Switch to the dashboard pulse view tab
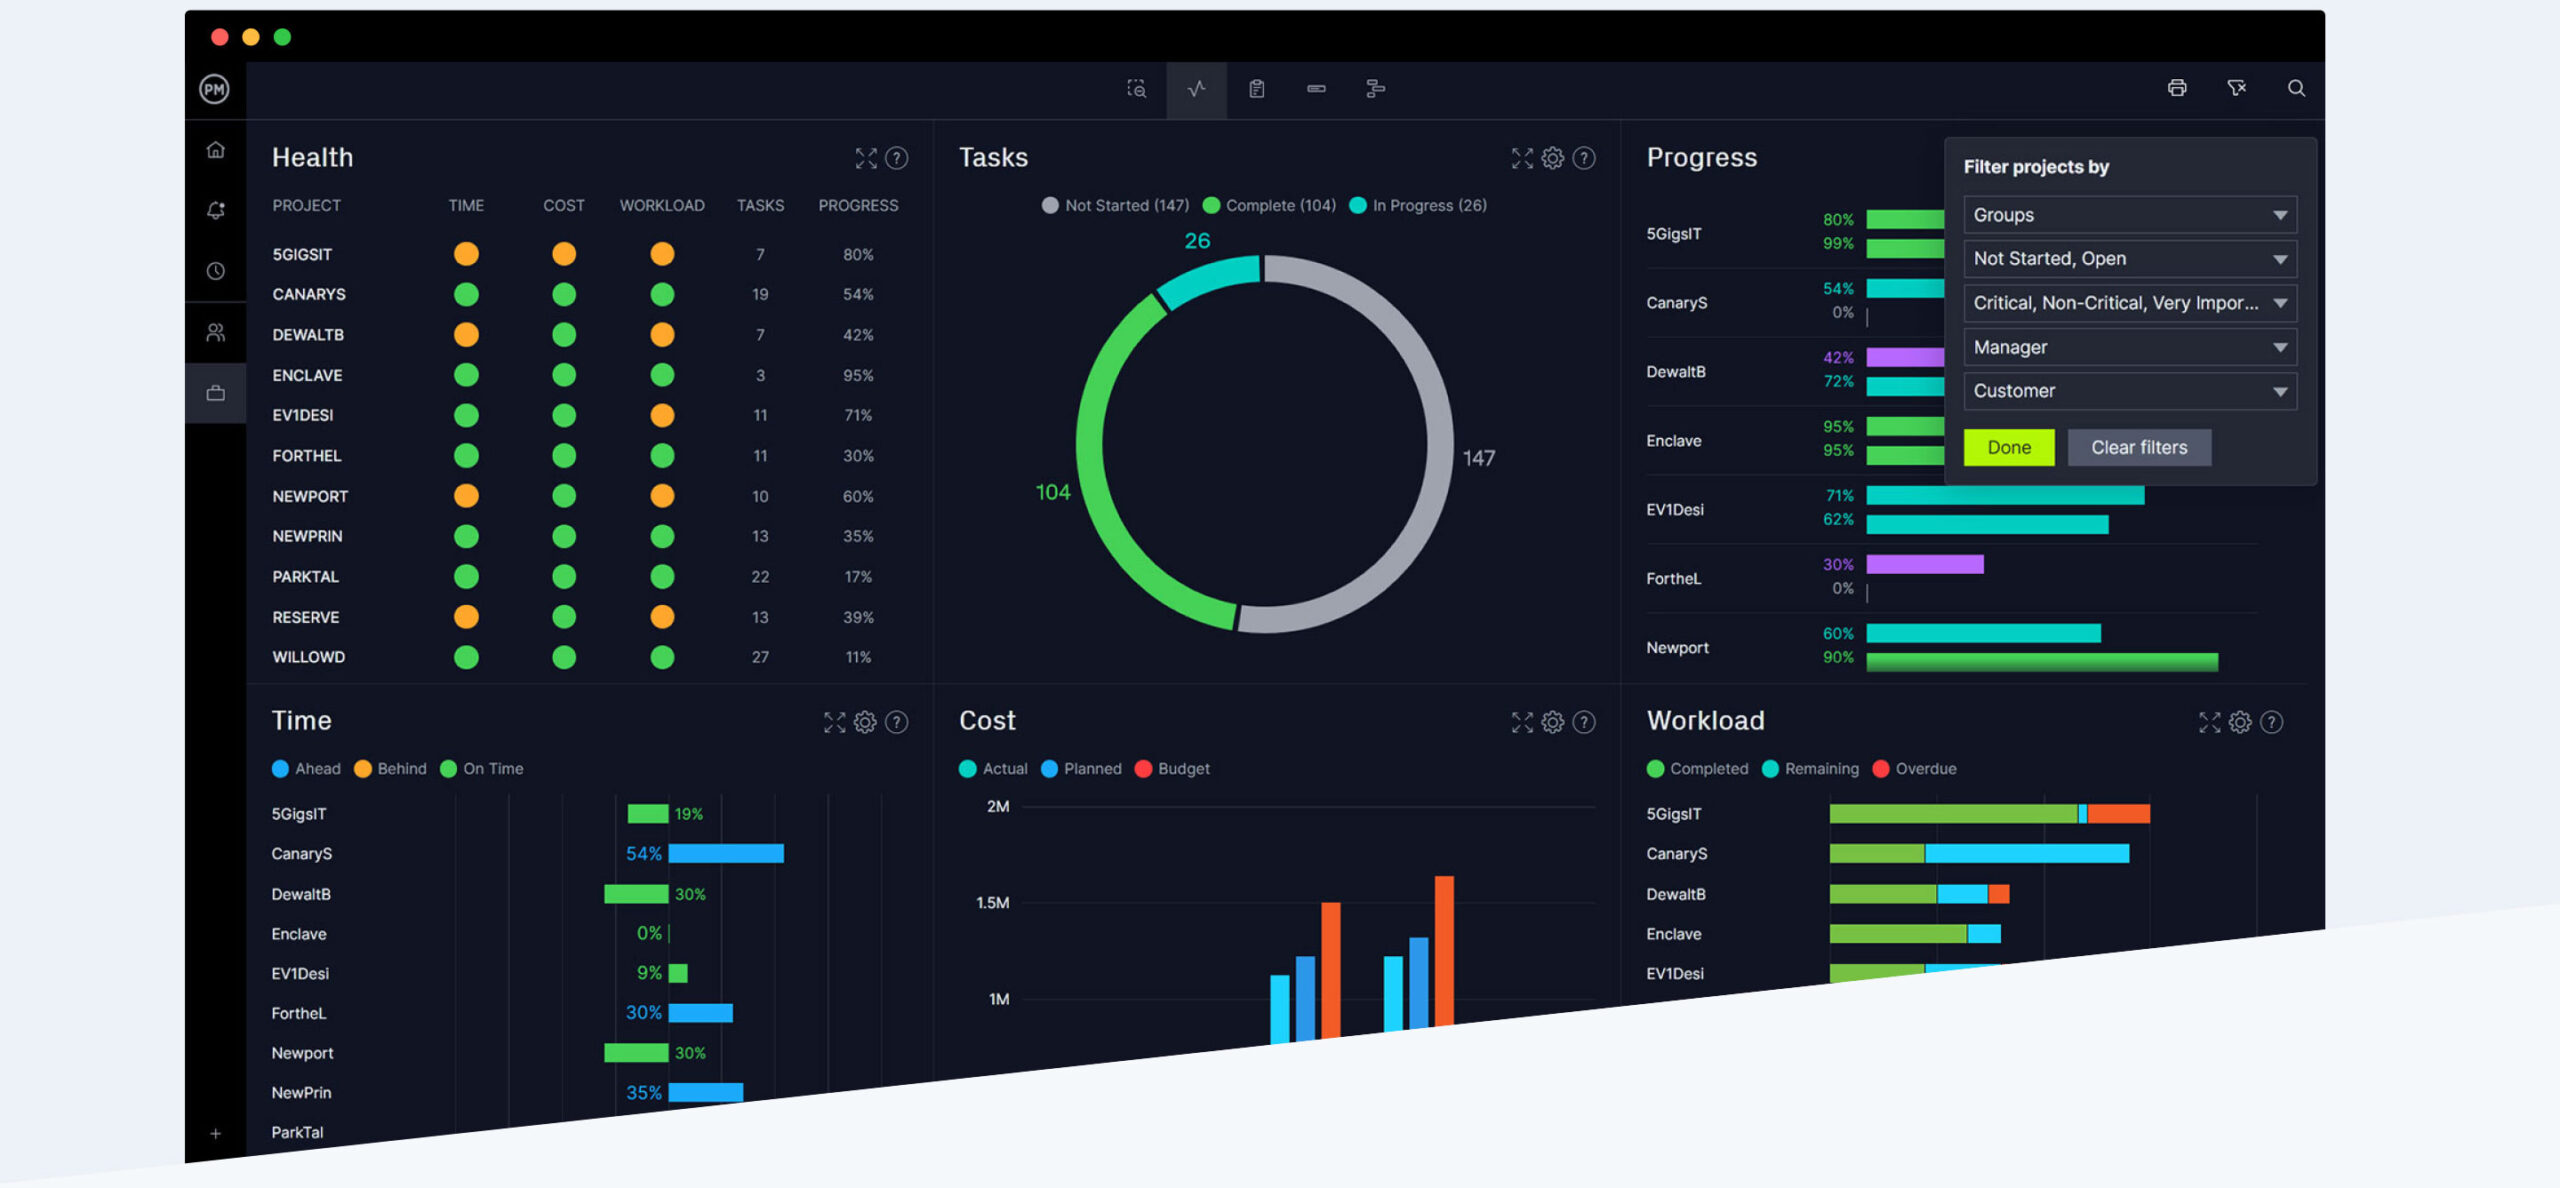Image resolution: width=2560 pixels, height=1188 pixels. (1196, 89)
